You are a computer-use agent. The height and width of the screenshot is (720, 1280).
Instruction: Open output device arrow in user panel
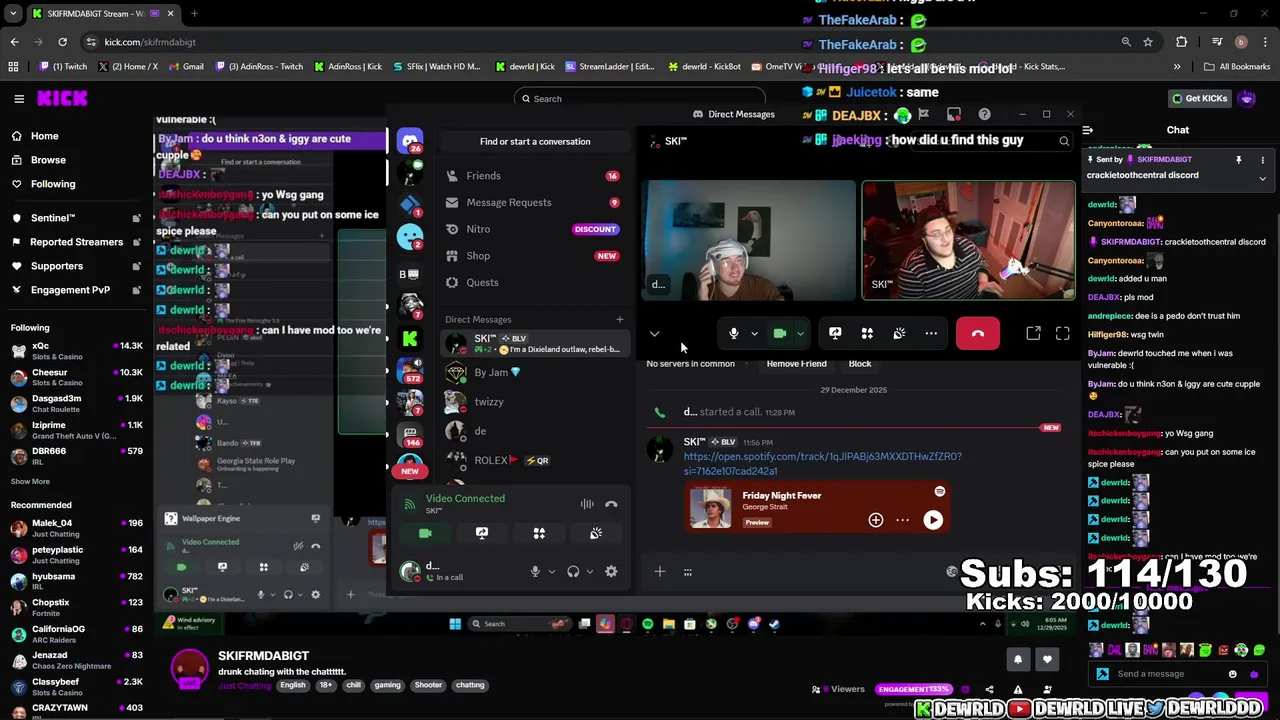pos(589,572)
